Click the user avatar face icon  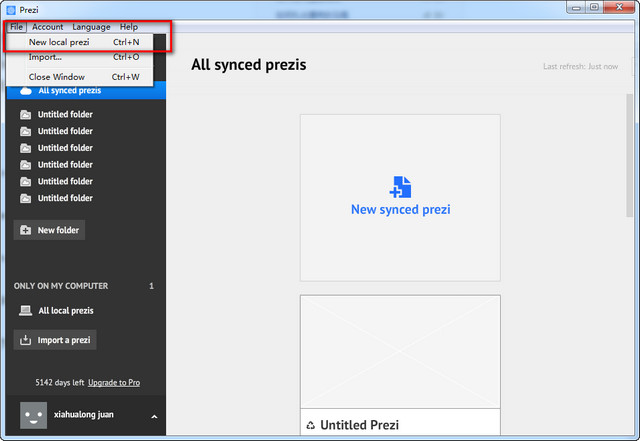pos(34,416)
